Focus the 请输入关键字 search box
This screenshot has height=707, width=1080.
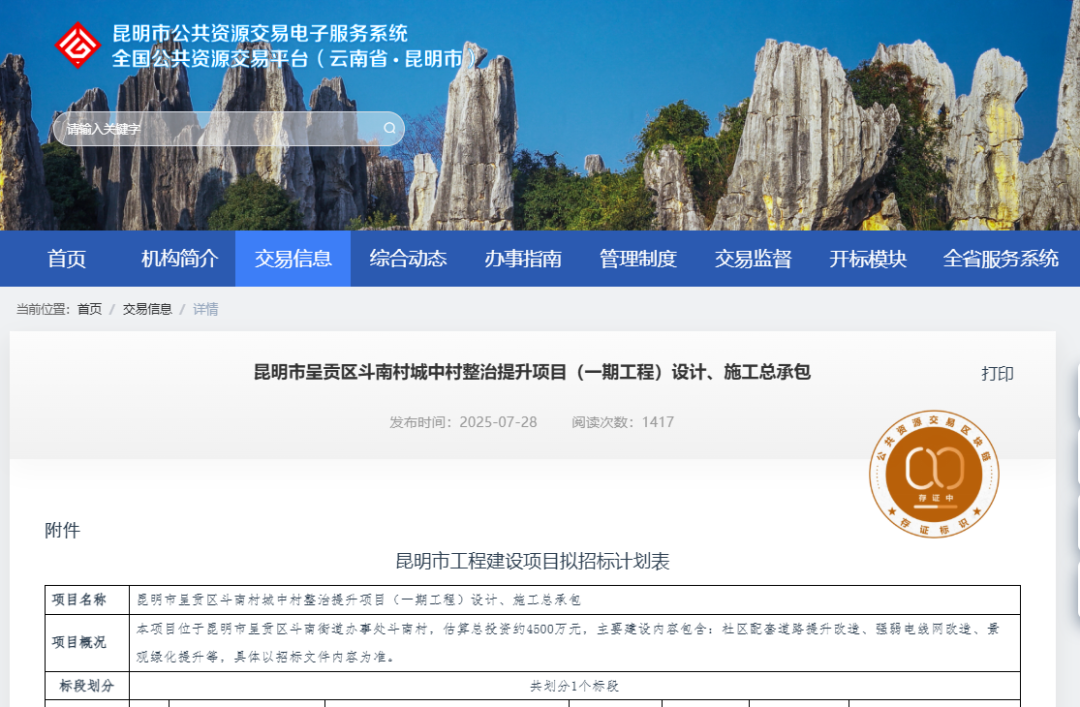220,129
